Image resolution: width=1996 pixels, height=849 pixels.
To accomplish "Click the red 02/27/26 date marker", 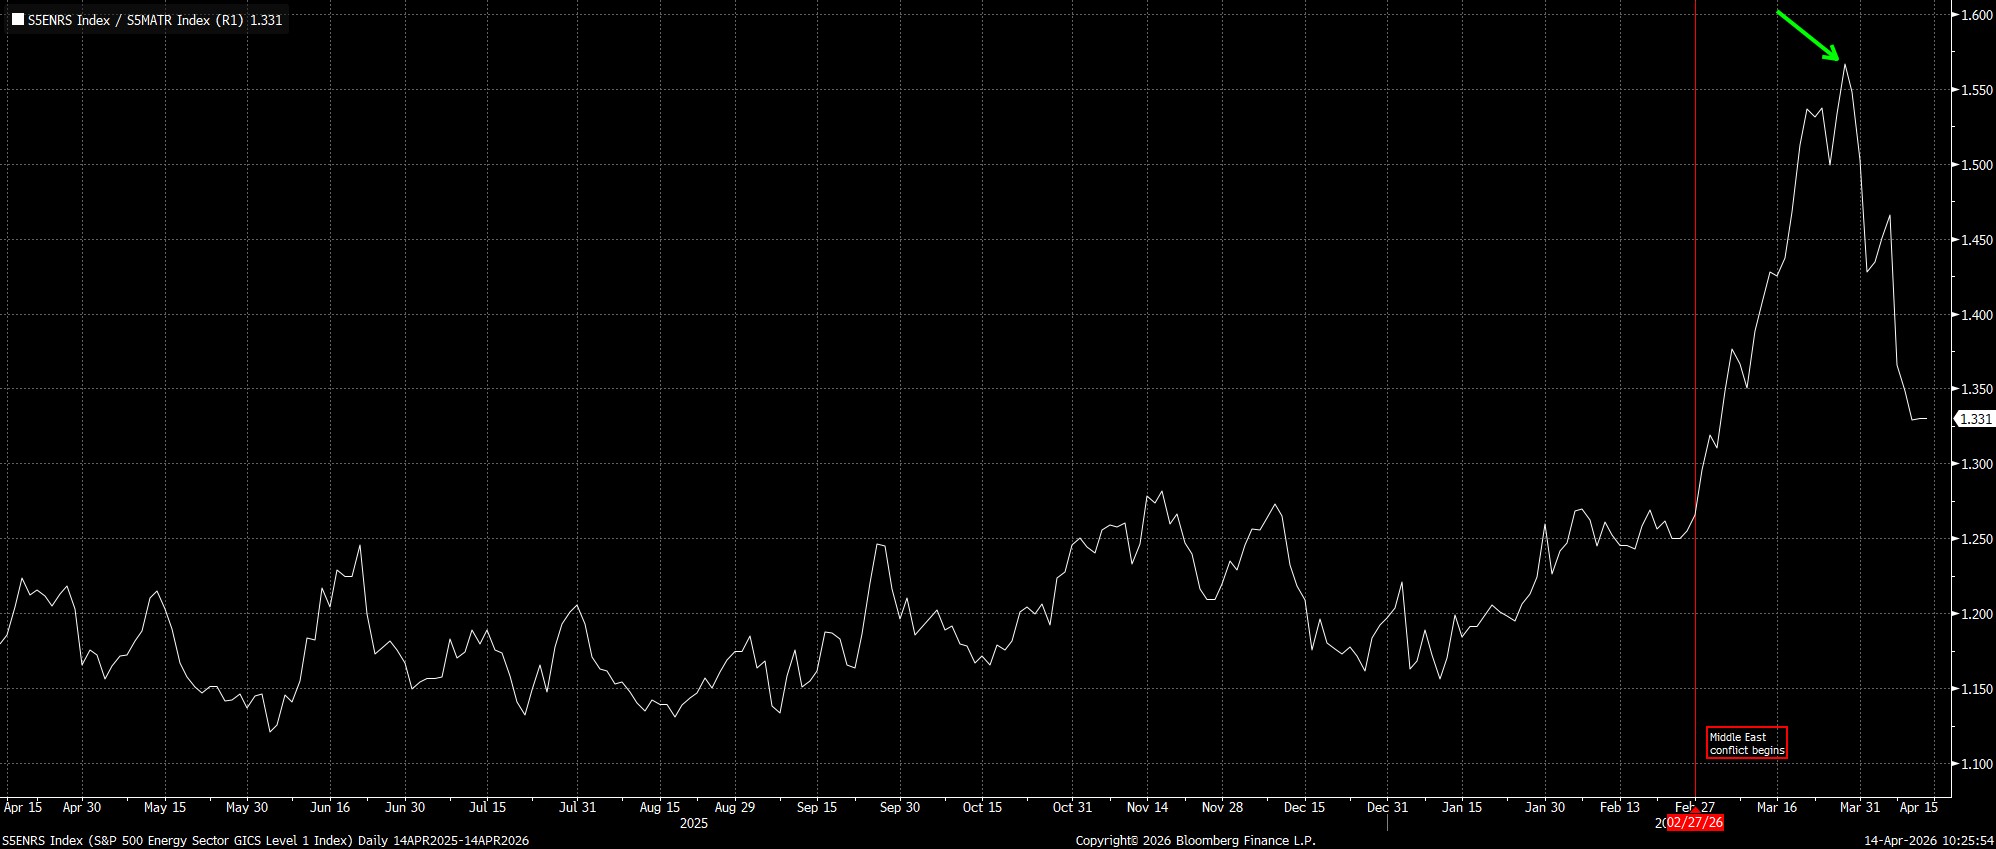I will [1695, 823].
